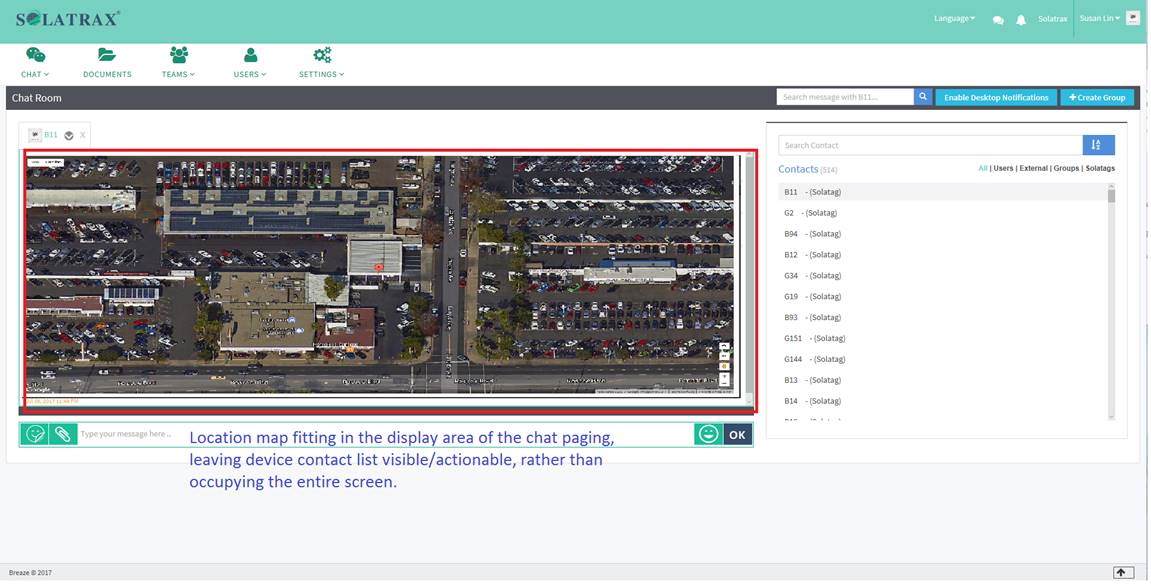Click the Contacts heading
The image size is (1151, 584).
tap(798, 169)
